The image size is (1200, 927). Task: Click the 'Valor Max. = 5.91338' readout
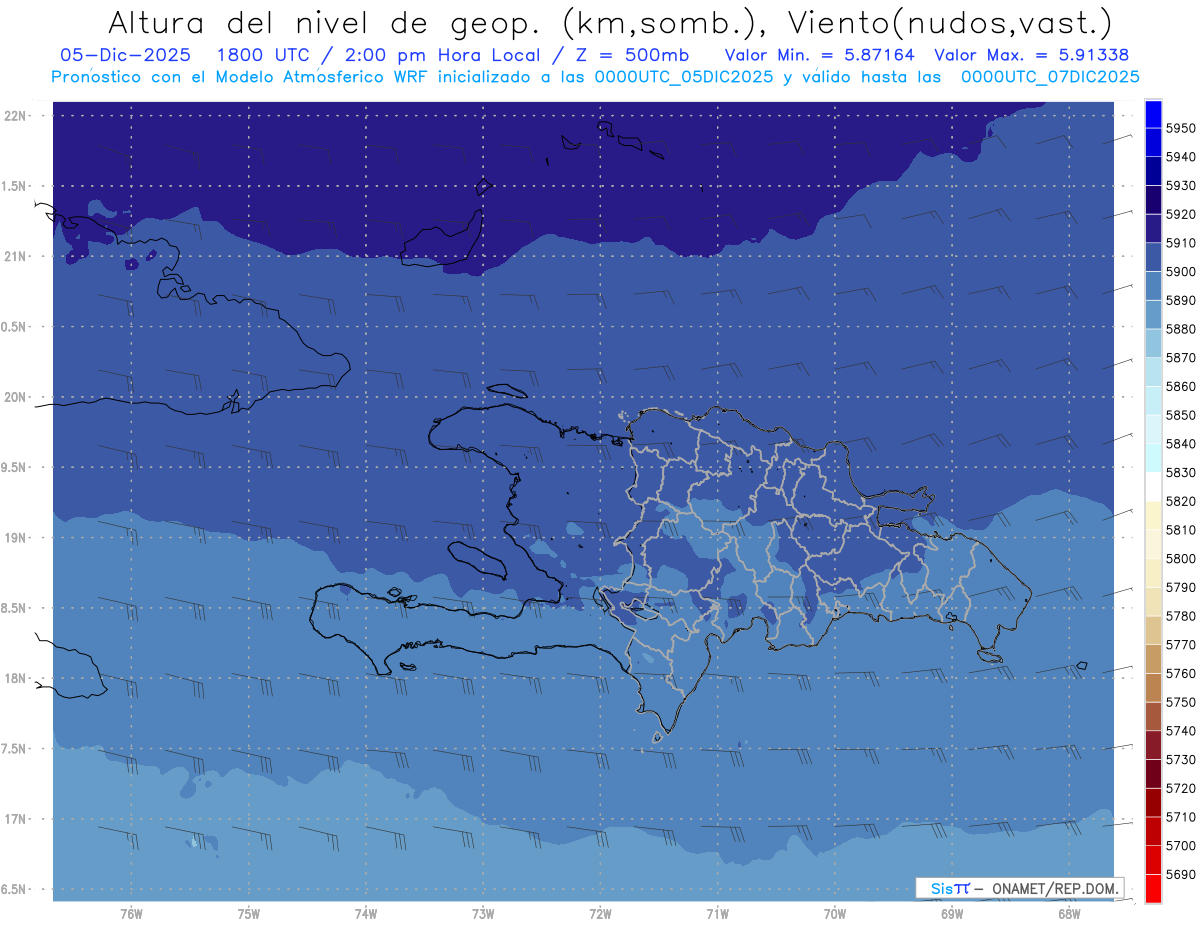tap(1034, 55)
